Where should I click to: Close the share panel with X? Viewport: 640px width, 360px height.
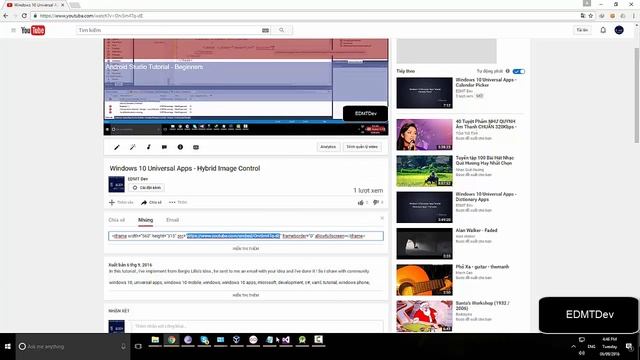tap(382, 218)
